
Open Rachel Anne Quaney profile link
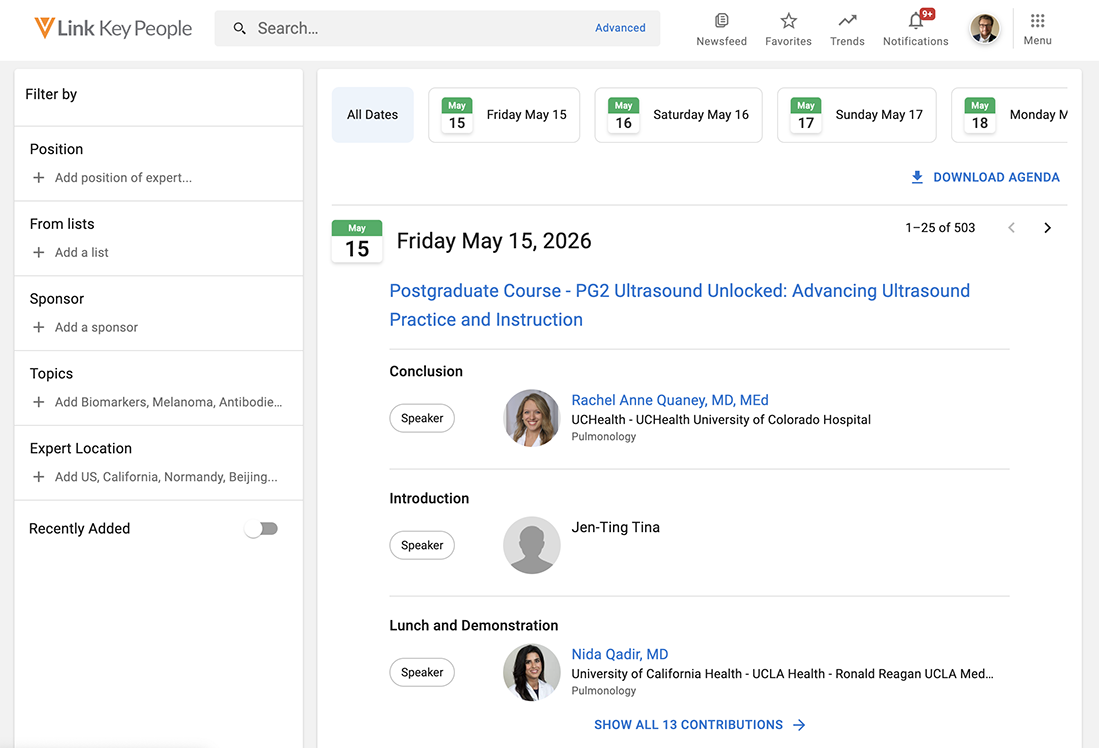point(669,400)
